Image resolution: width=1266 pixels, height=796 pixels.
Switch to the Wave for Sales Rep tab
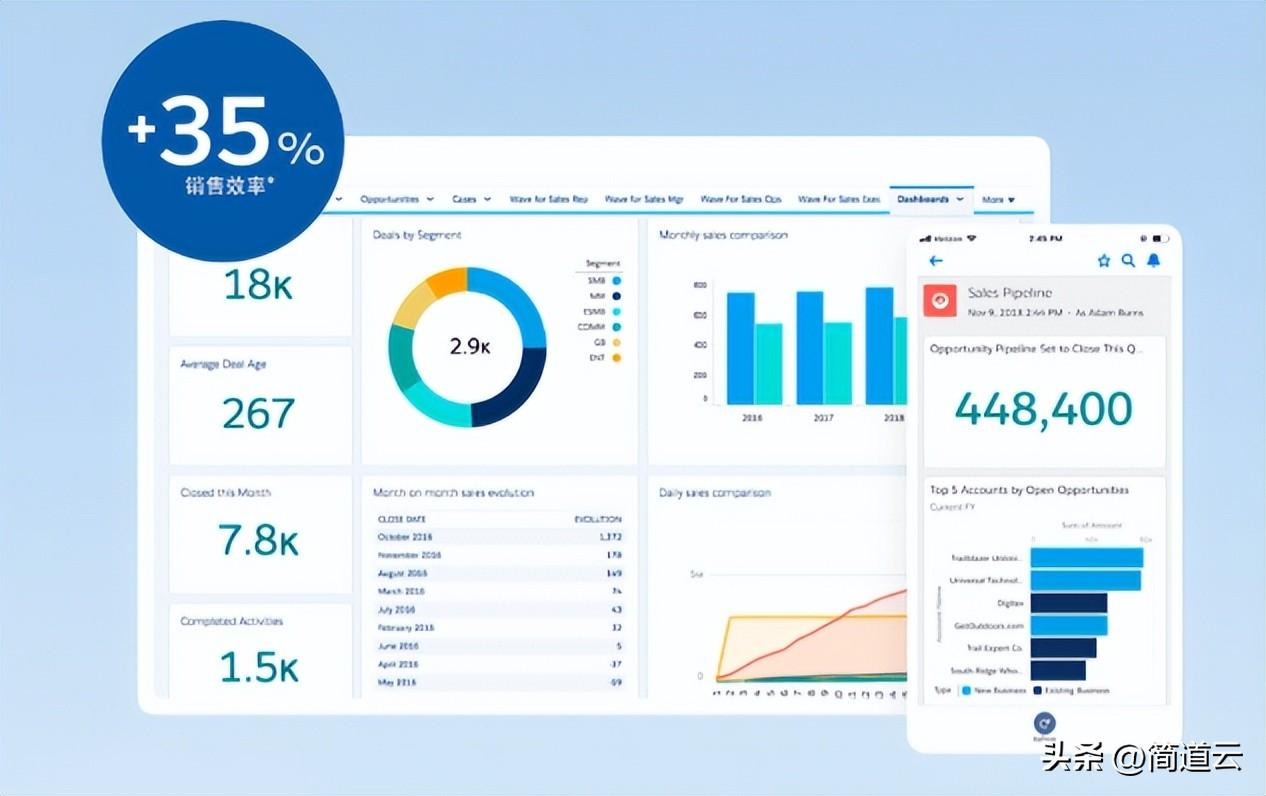pyautogui.click(x=548, y=200)
